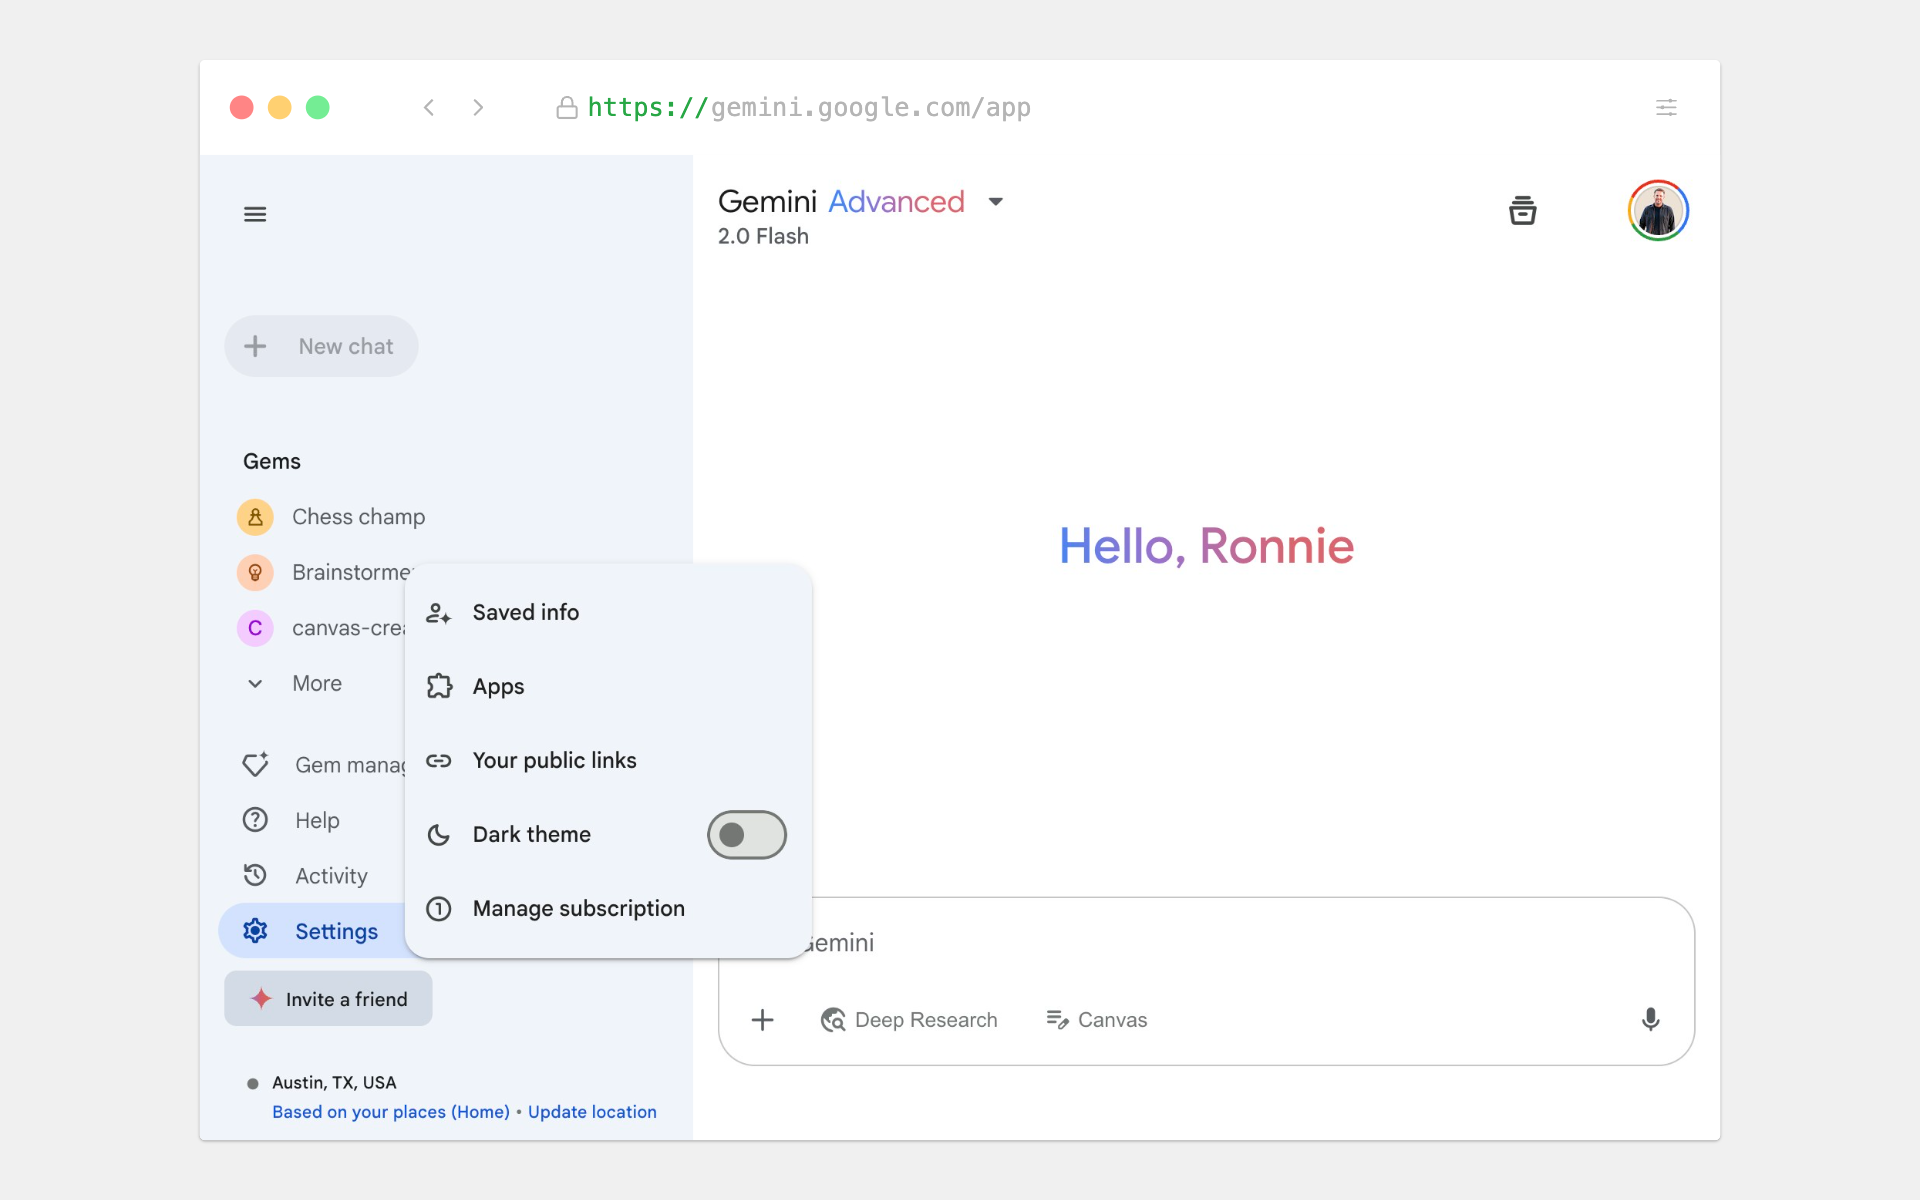Viewport: 1920px width, 1200px height.
Task: Select Saved info menu item
Action: pyautogui.click(x=525, y=612)
